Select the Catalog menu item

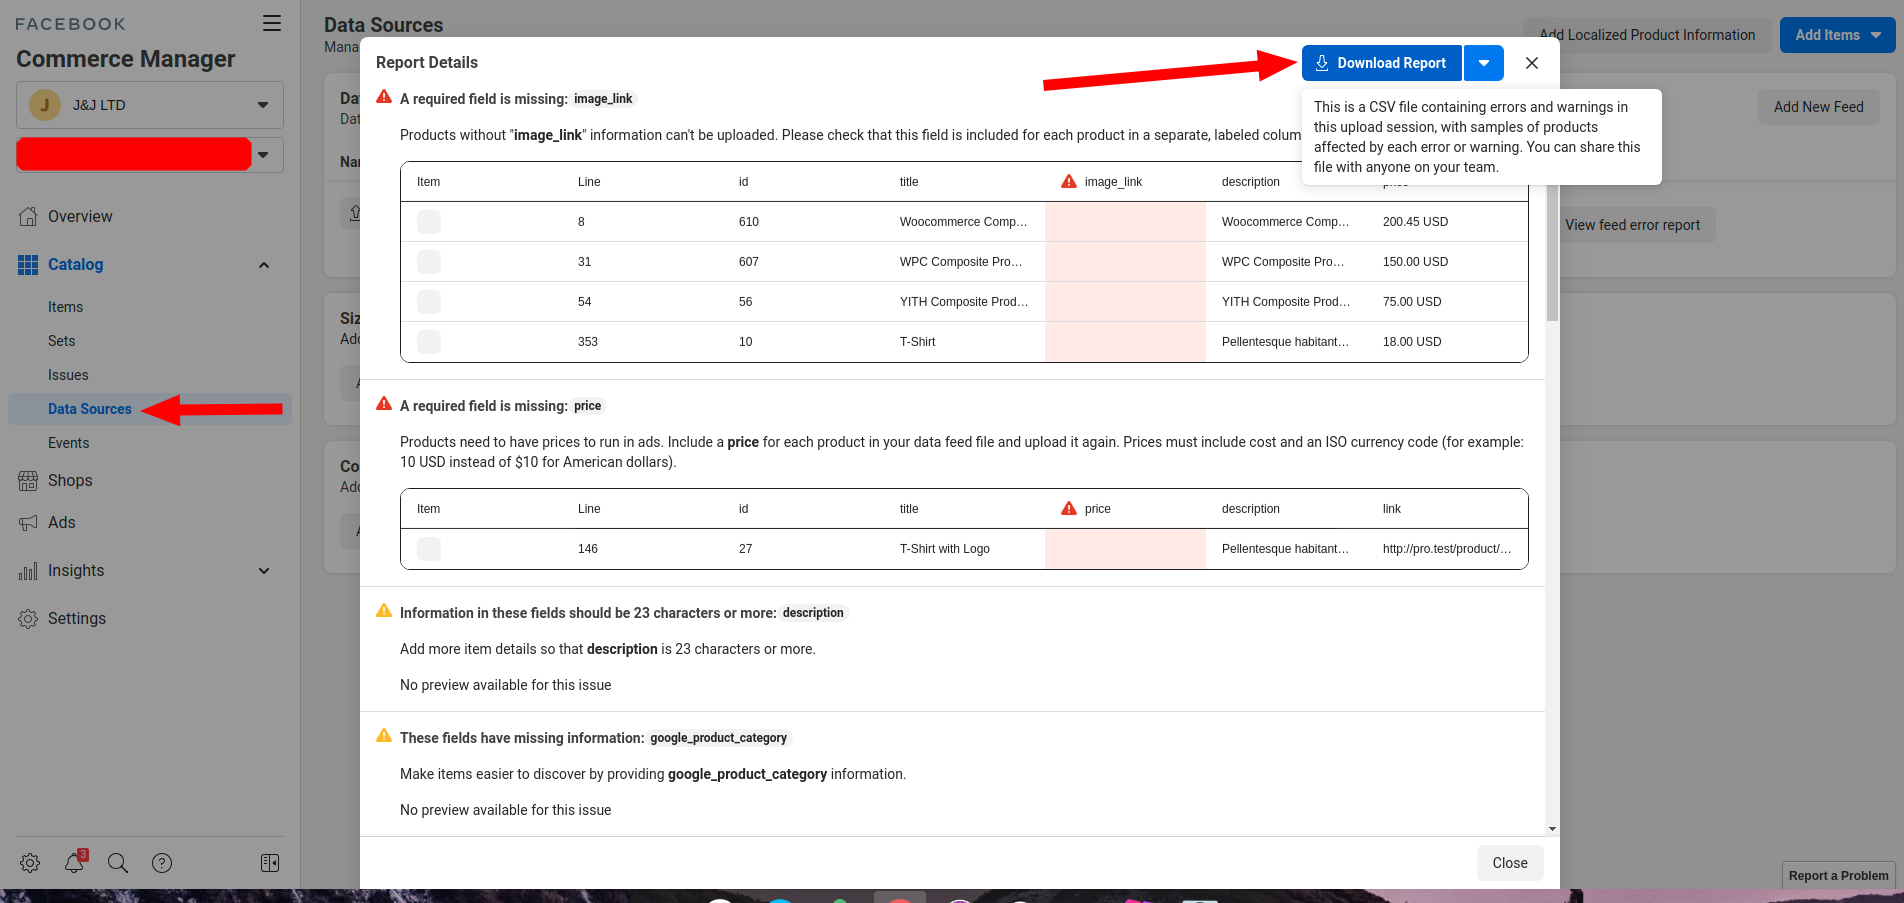[75, 265]
